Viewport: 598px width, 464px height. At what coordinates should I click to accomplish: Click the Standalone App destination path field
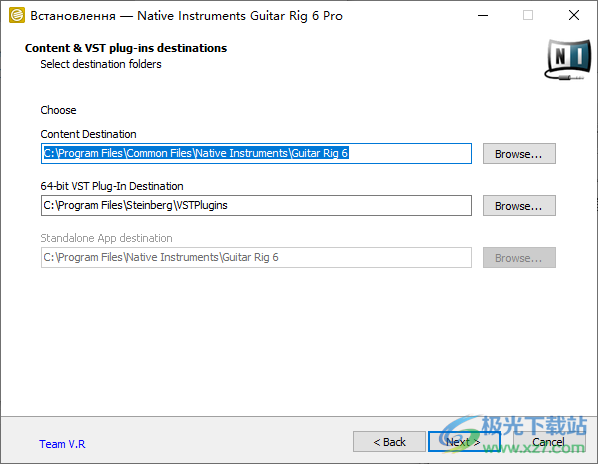[x=256, y=257]
